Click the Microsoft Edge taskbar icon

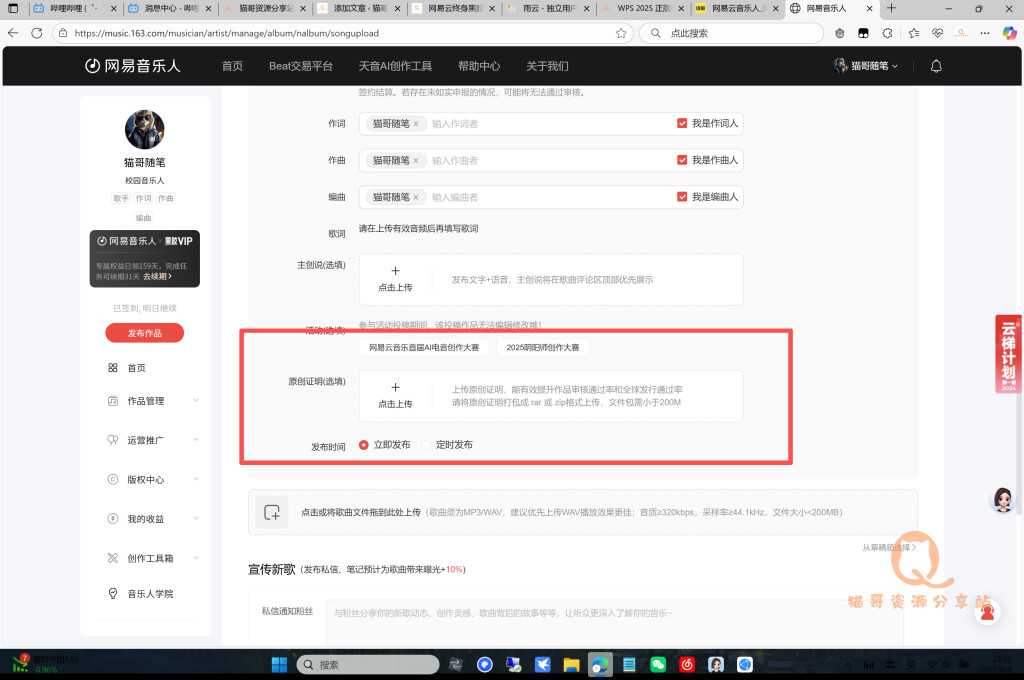[x=600, y=664]
